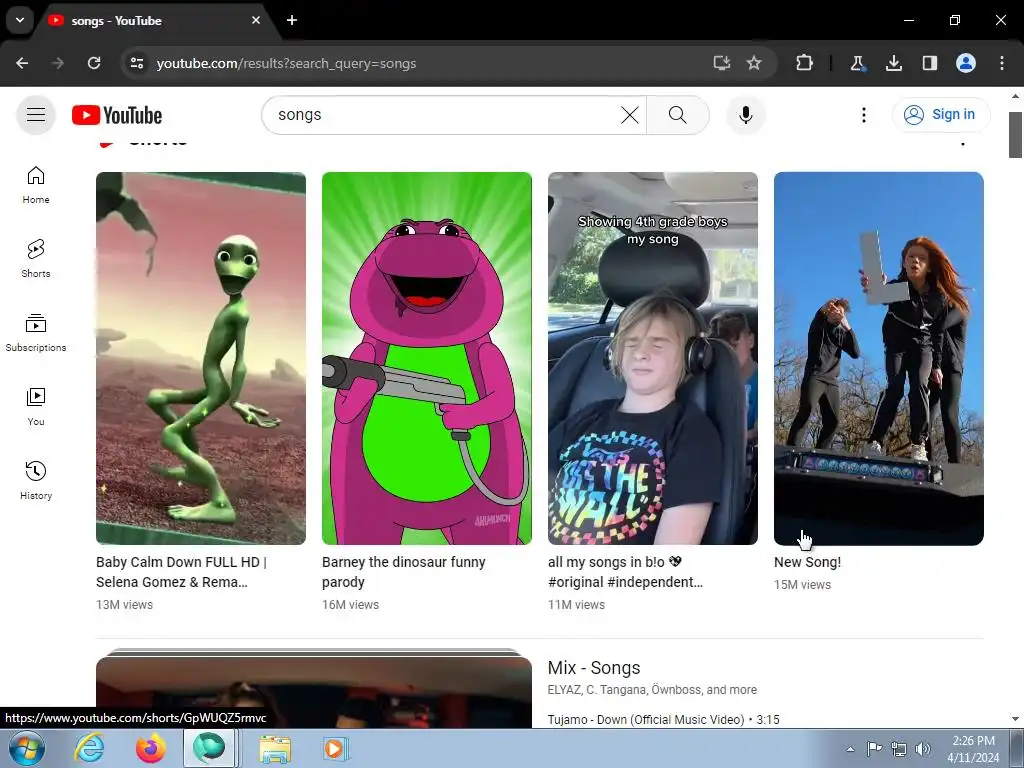Click the 11M views text
Image resolution: width=1024 pixels, height=768 pixels.
click(x=576, y=605)
